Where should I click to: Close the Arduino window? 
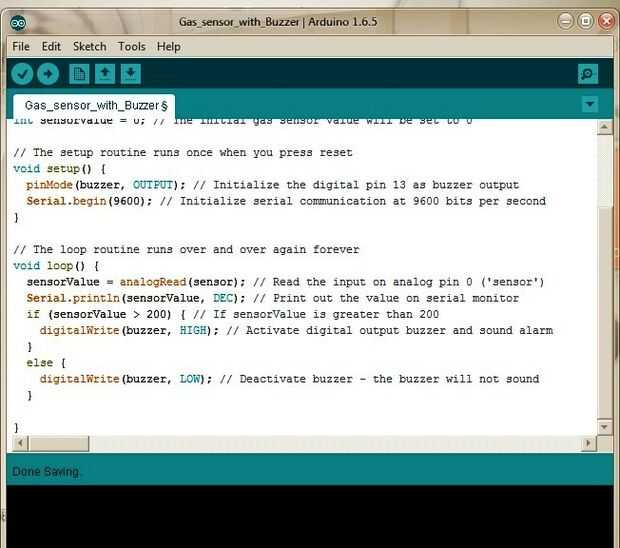(x=606, y=21)
